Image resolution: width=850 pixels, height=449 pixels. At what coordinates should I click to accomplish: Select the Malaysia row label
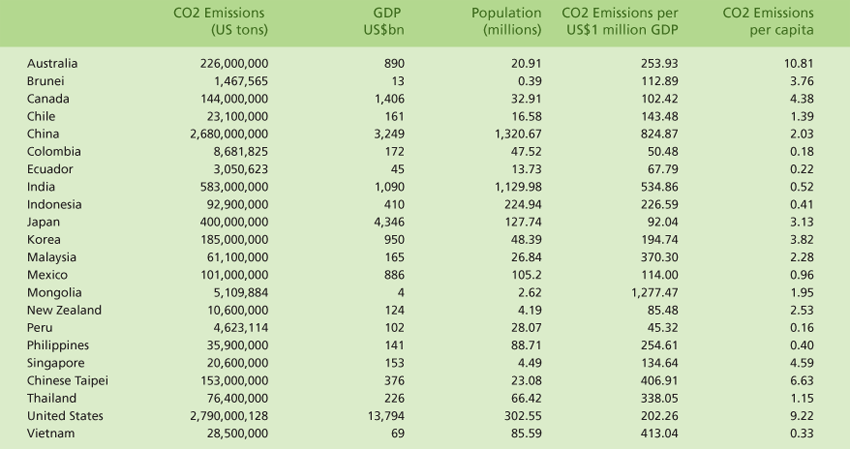pyautogui.click(x=51, y=258)
